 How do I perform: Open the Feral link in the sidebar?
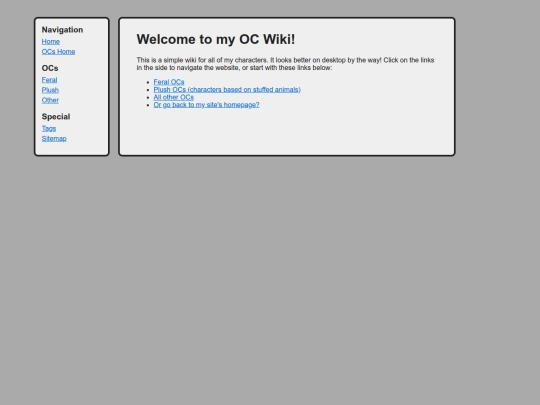point(49,80)
